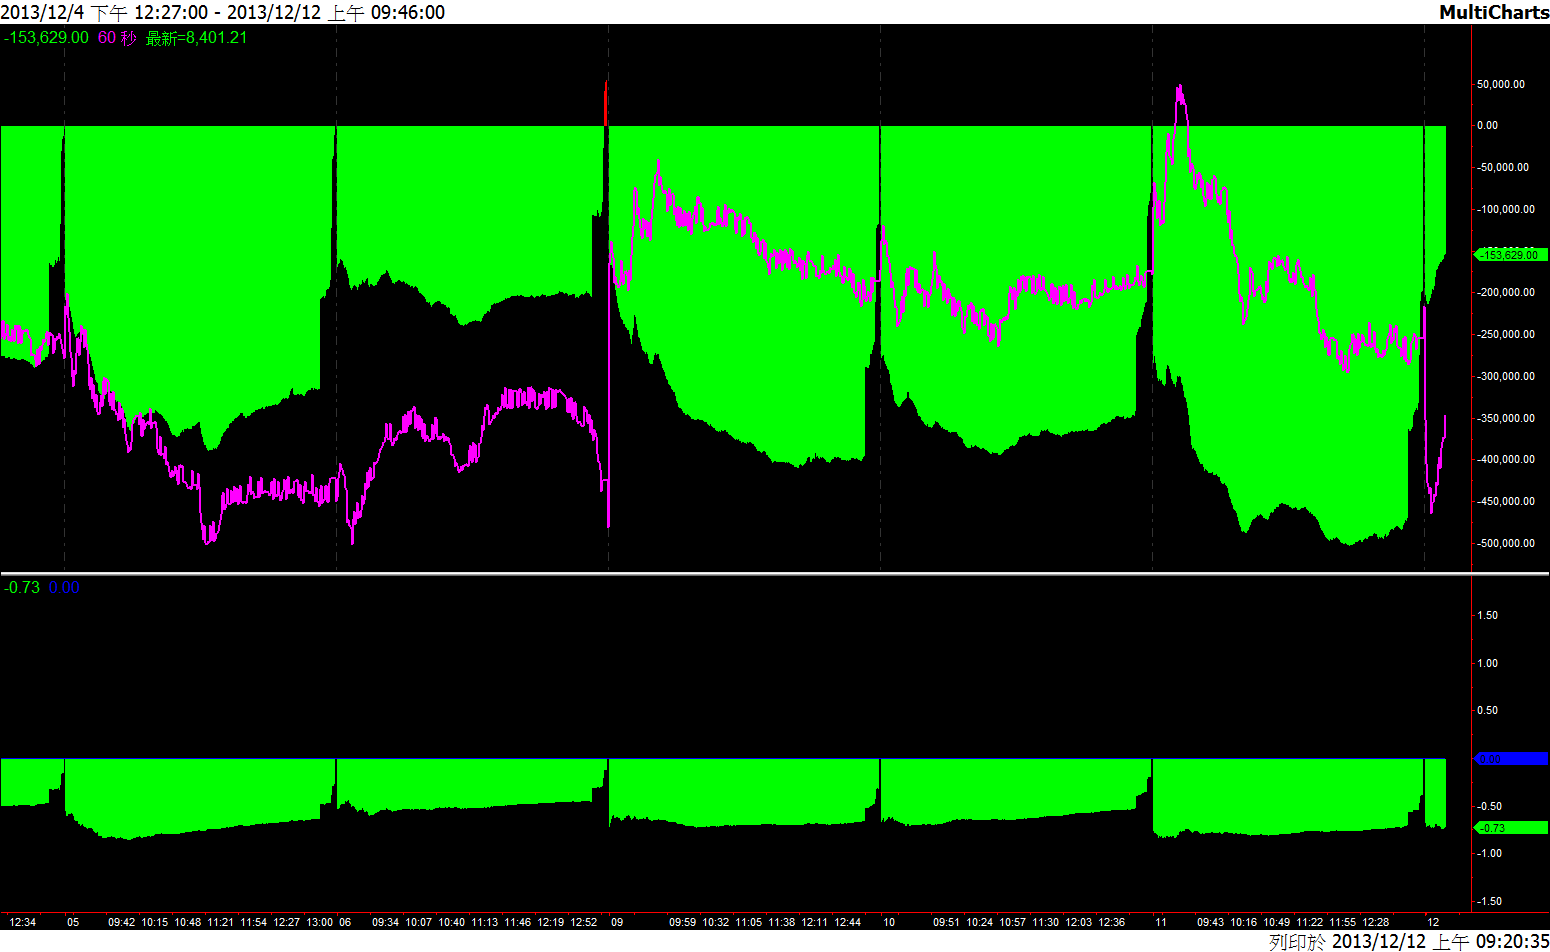Click the '最新=8,401.21' last price label

pyautogui.click(x=197, y=38)
